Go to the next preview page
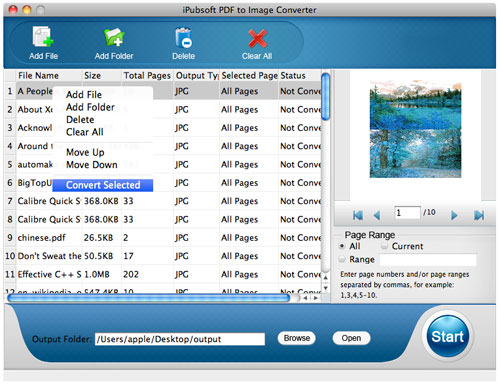The height and width of the screenshot is (386, 500). (x=454, y=215)
